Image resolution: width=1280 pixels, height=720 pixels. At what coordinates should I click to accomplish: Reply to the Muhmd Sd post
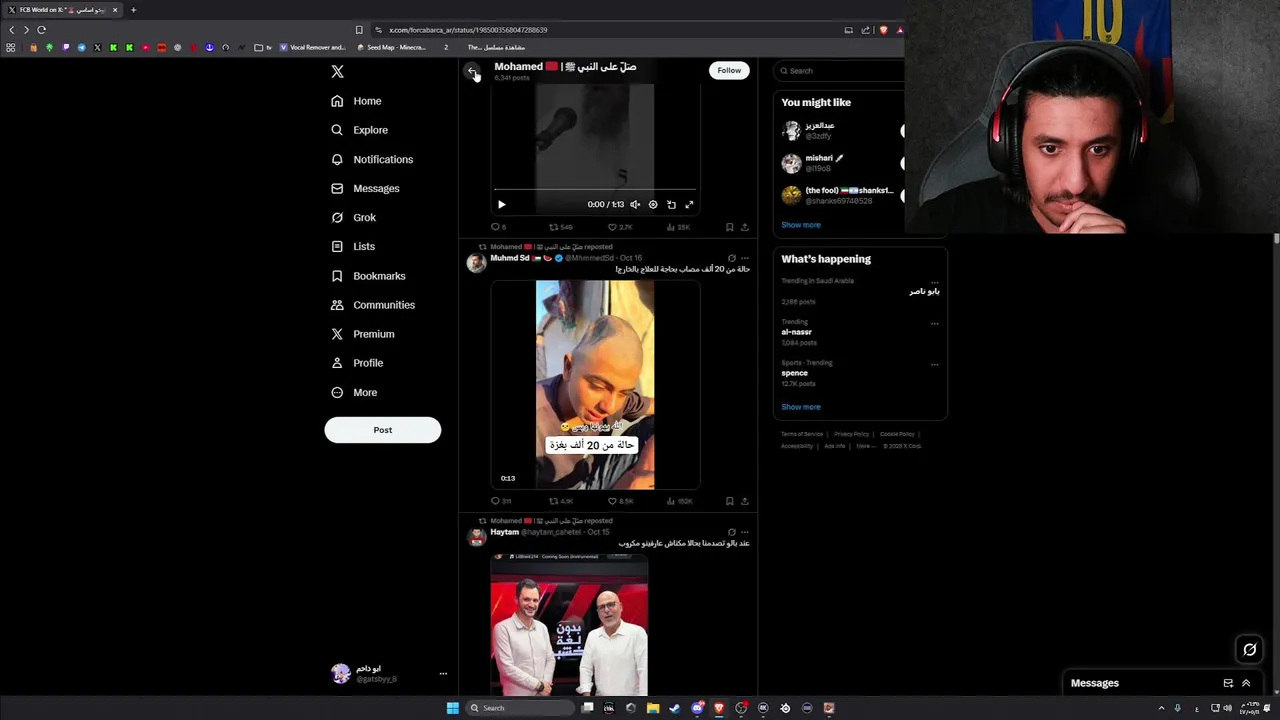click(500, 501)
